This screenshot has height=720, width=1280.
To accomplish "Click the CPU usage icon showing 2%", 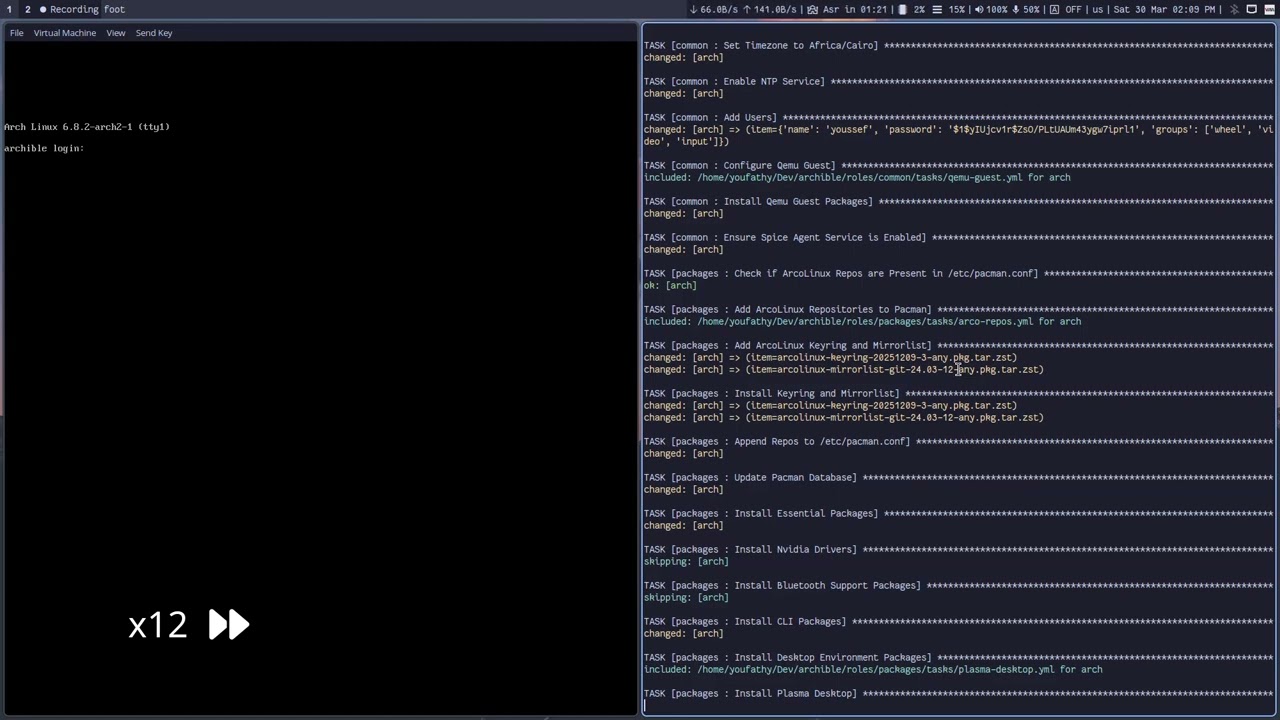I will [x=902, y=9].
